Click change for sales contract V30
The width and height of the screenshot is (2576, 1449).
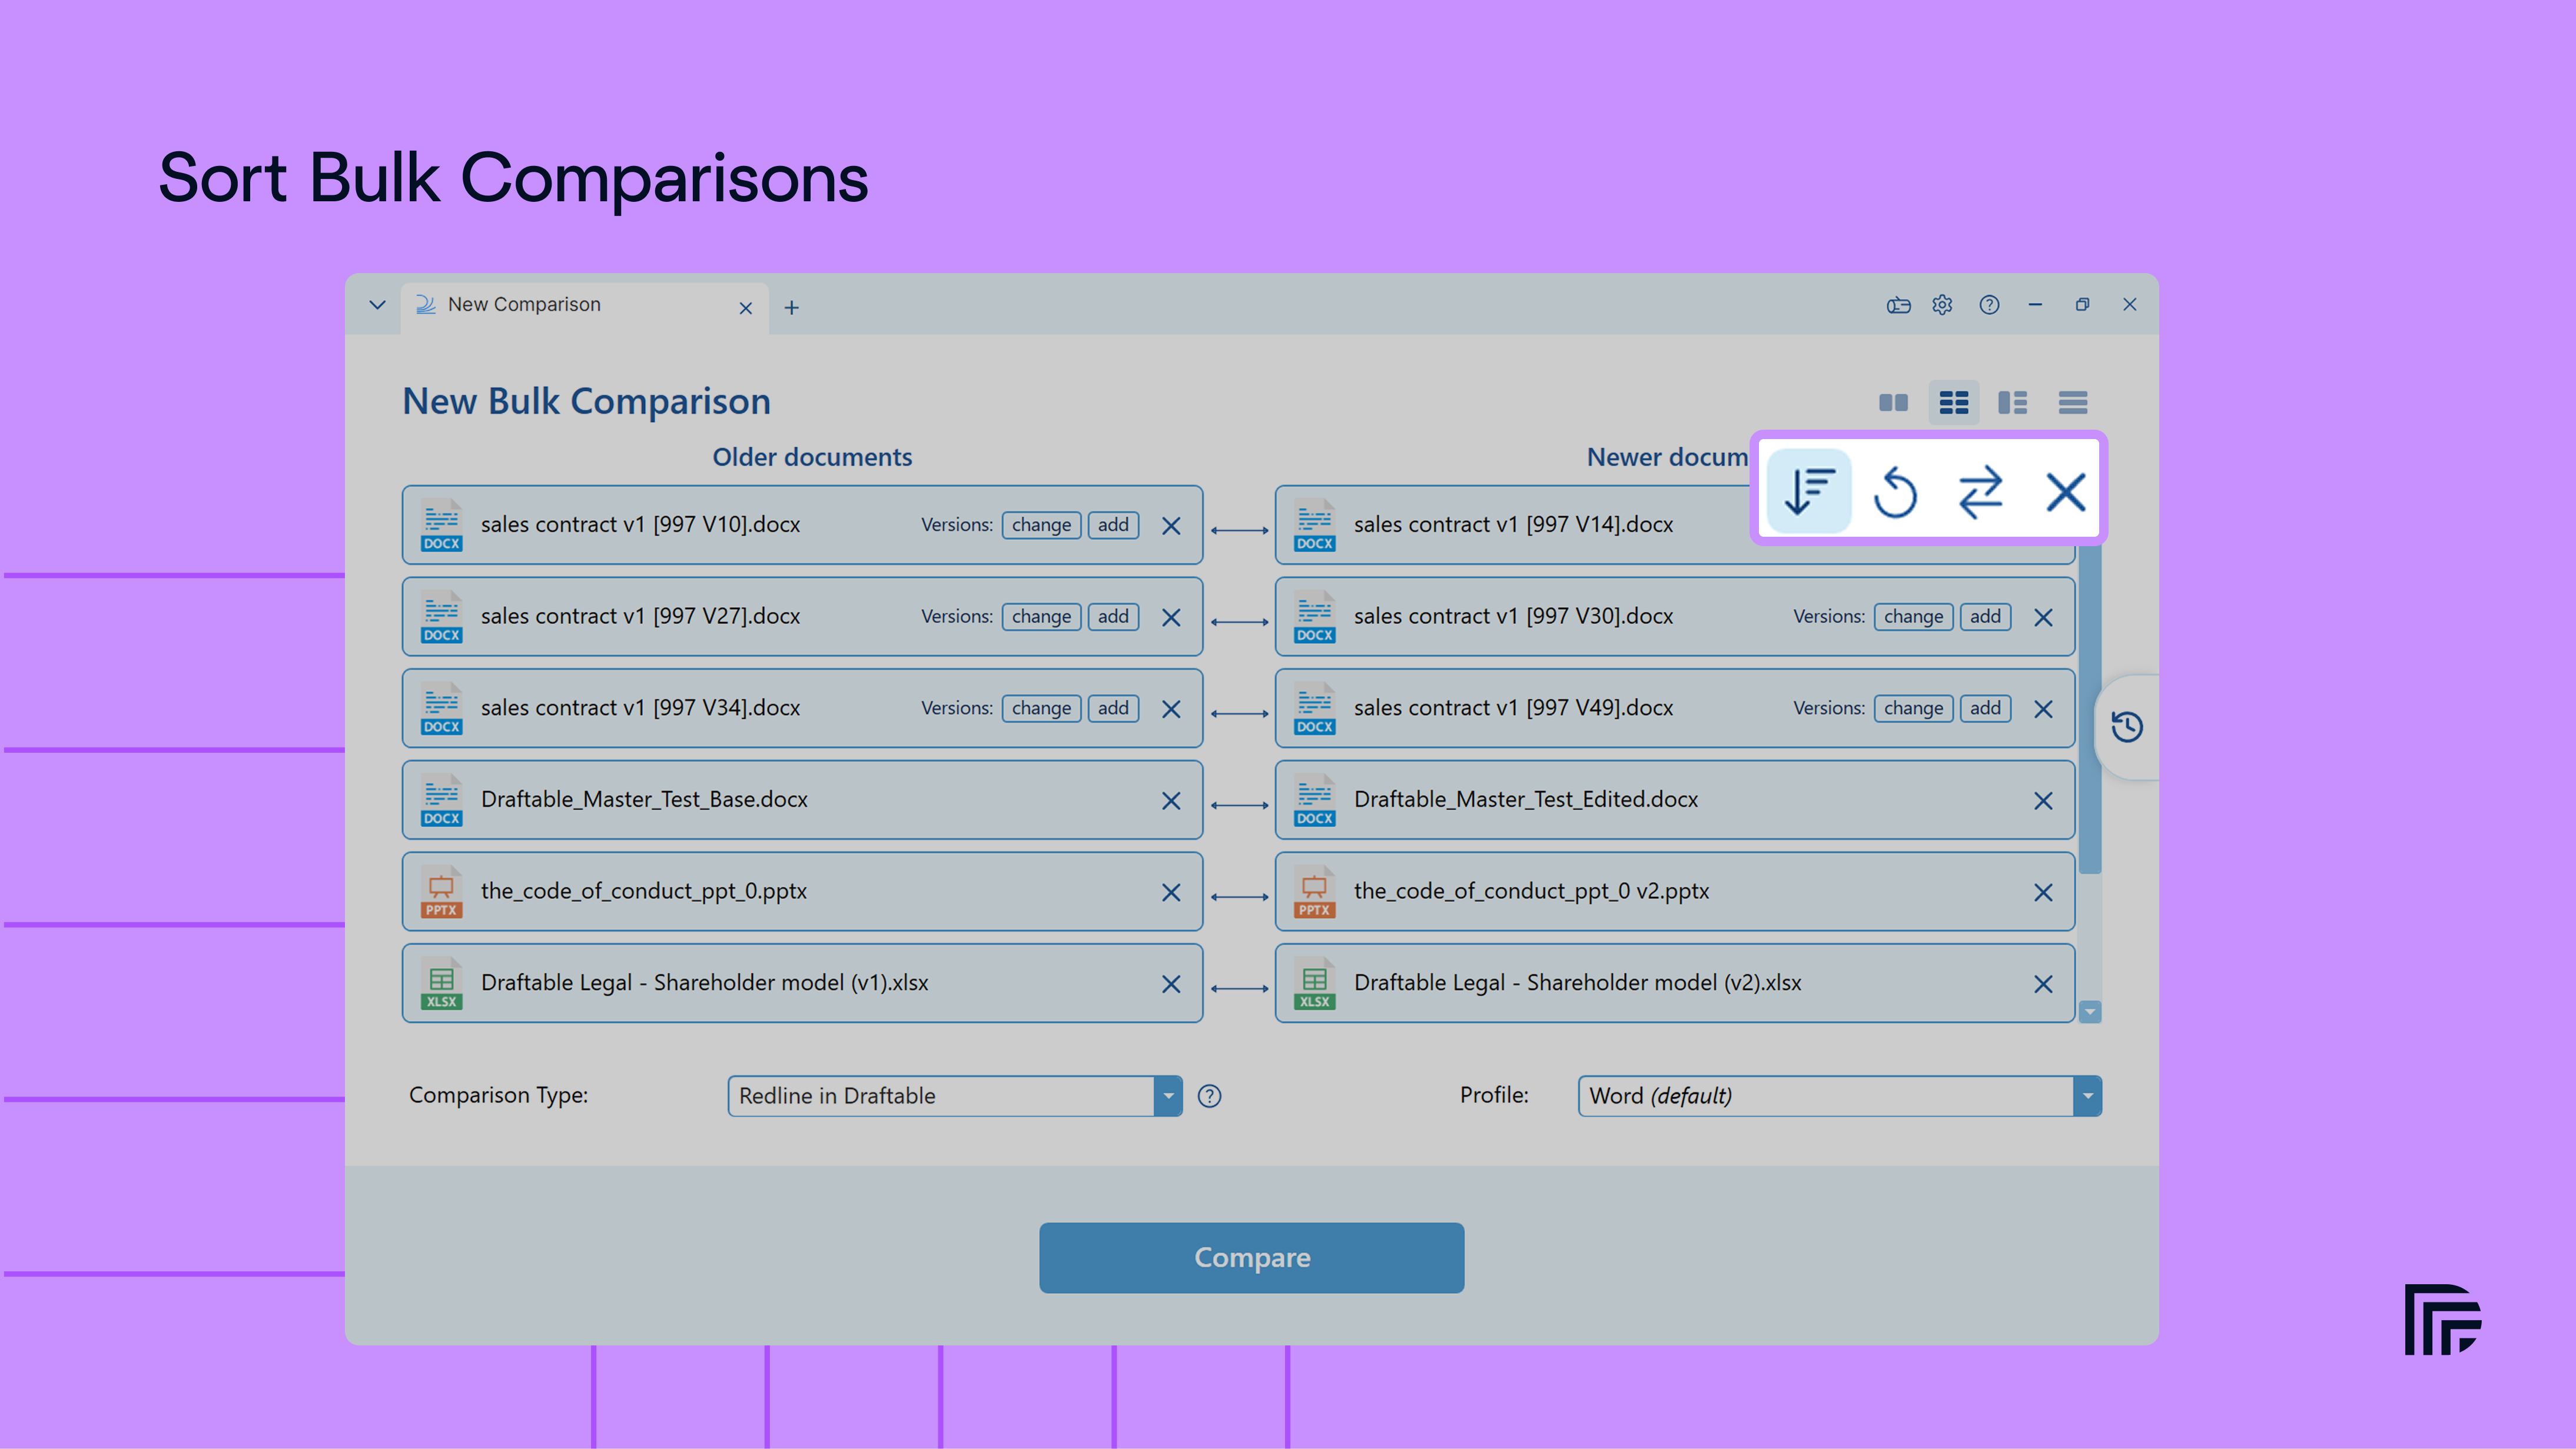tap(1913, 617)
